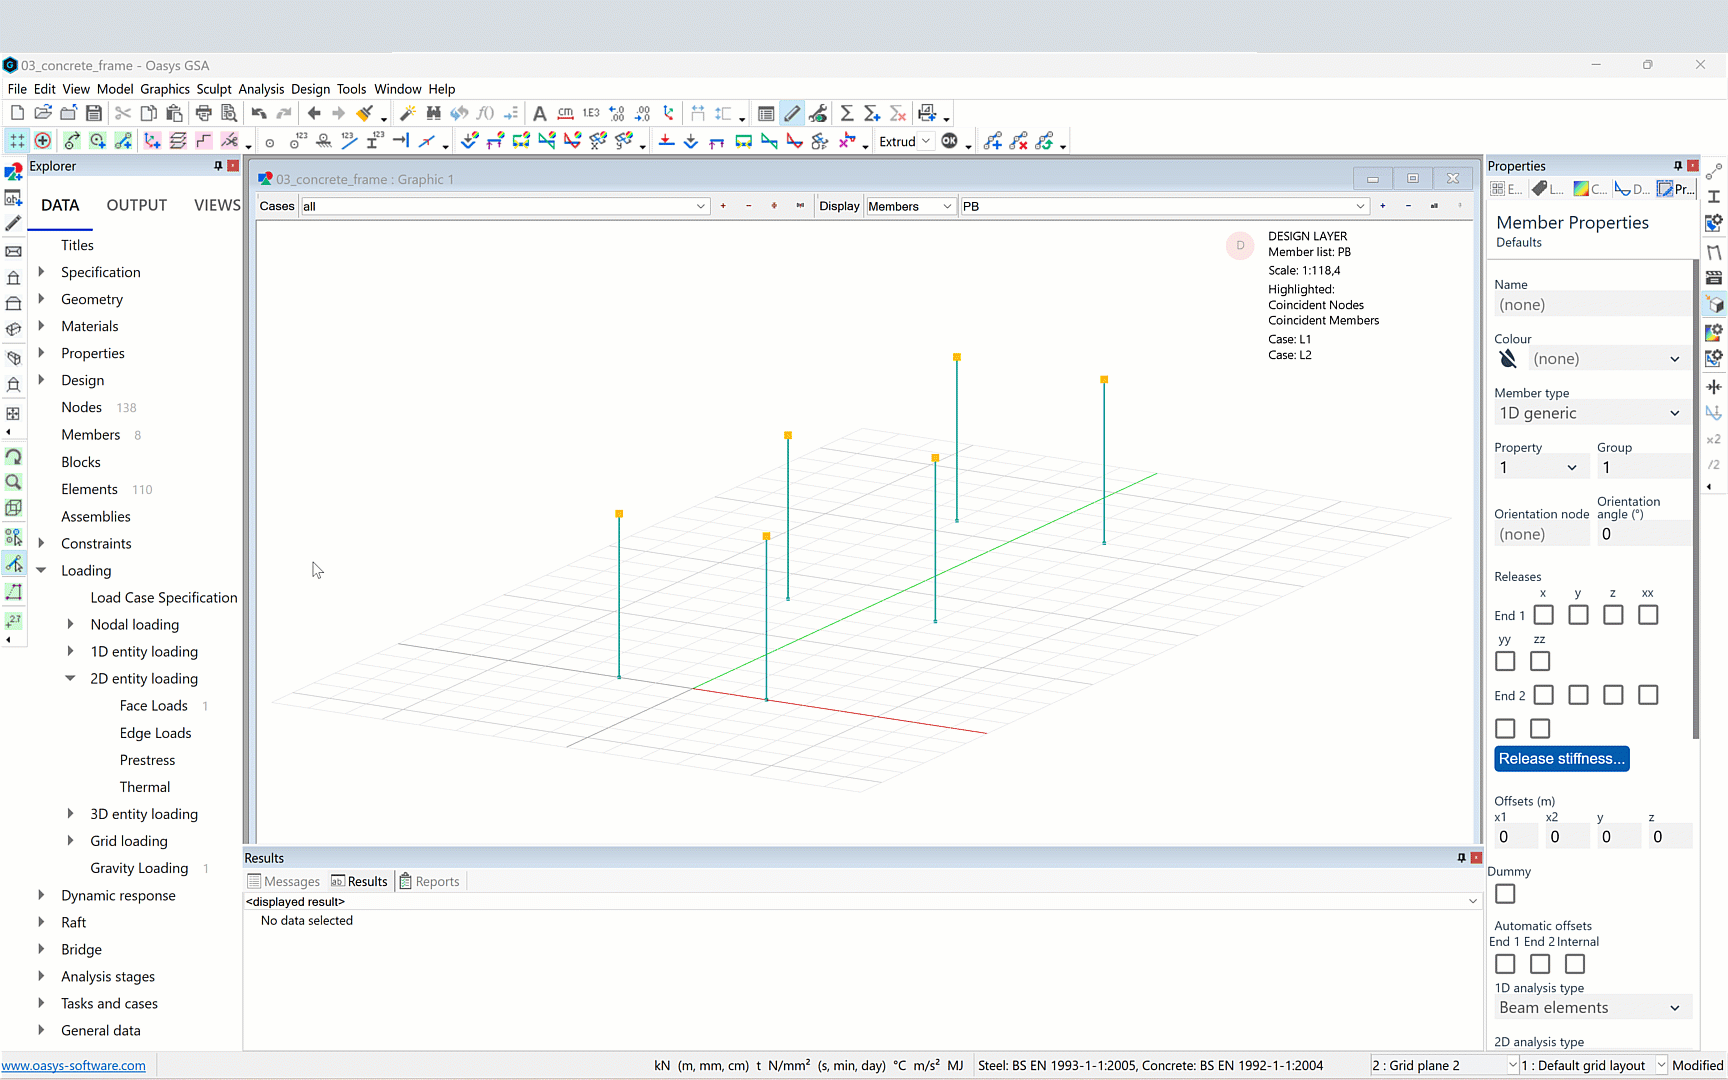Click the Undo arrow icon
The width and height of the screenshot is (1728, 1080).
[x=259, y=113]
